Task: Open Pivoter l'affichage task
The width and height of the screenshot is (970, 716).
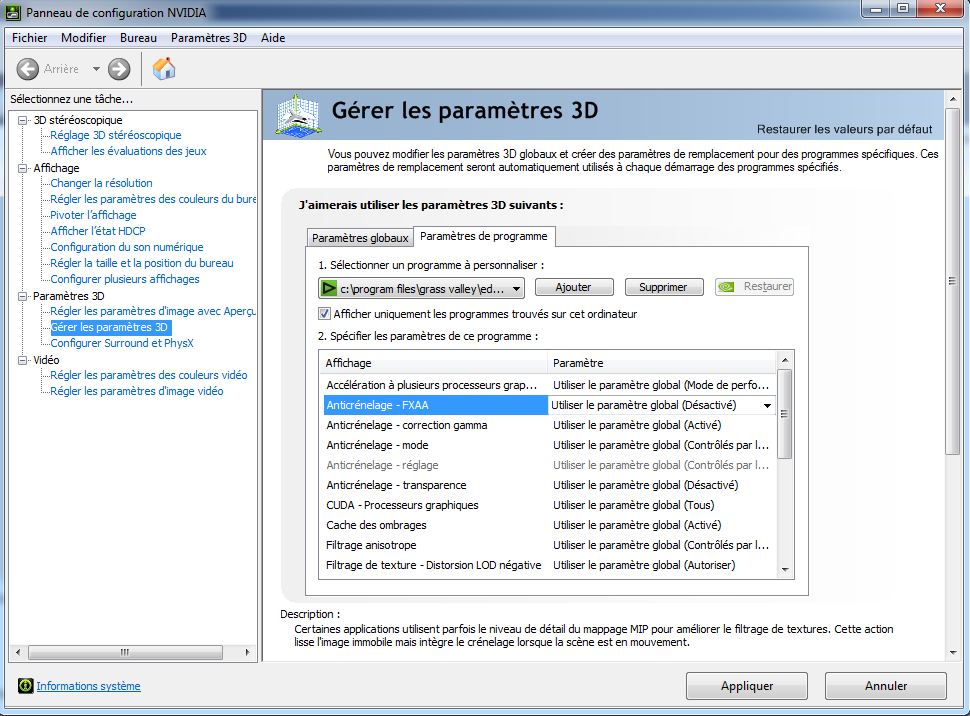Action: (x=93, y=215)
